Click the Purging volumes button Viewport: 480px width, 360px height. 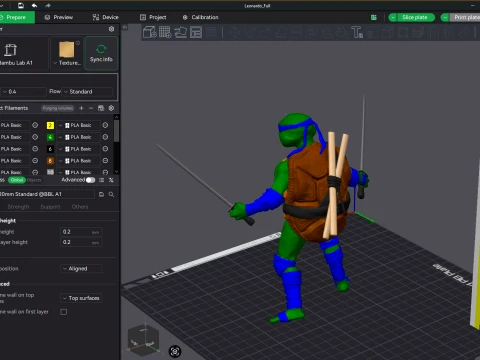point(58,108)
